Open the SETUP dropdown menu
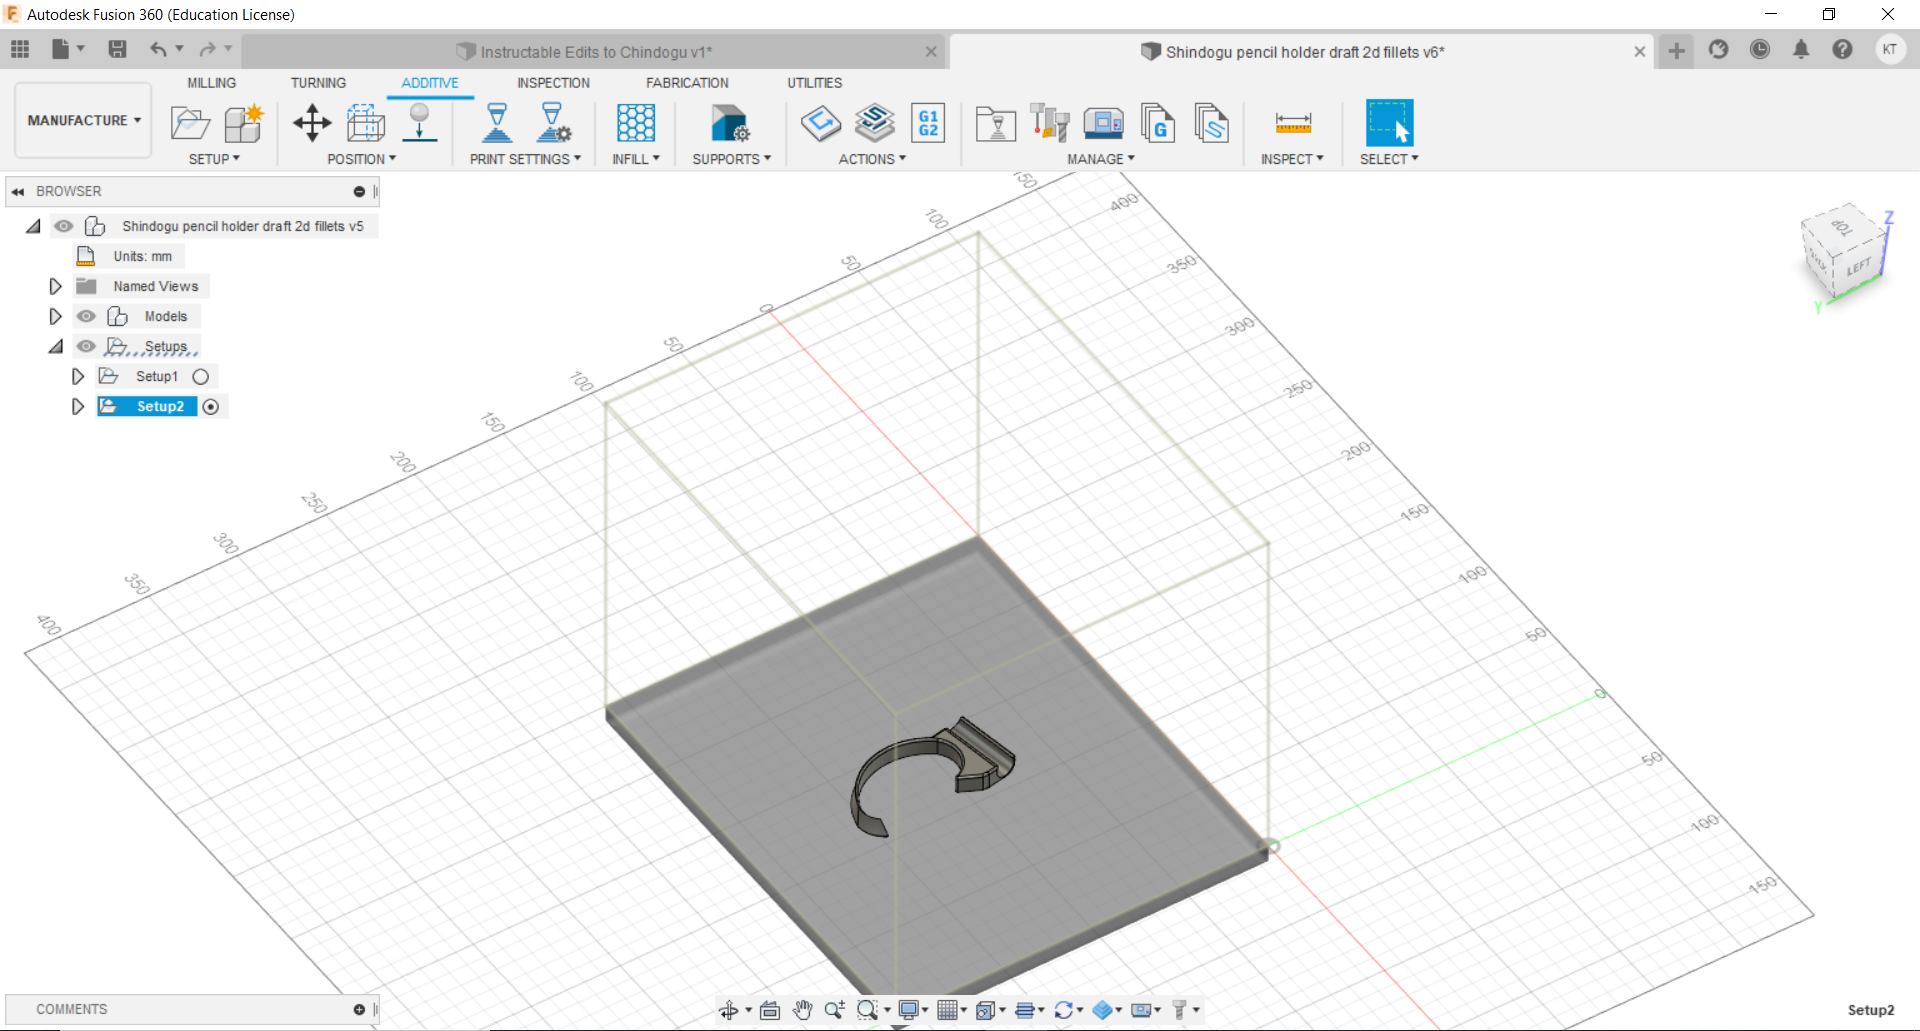This screenshot has width=1920, height=1031. point(214,159)
